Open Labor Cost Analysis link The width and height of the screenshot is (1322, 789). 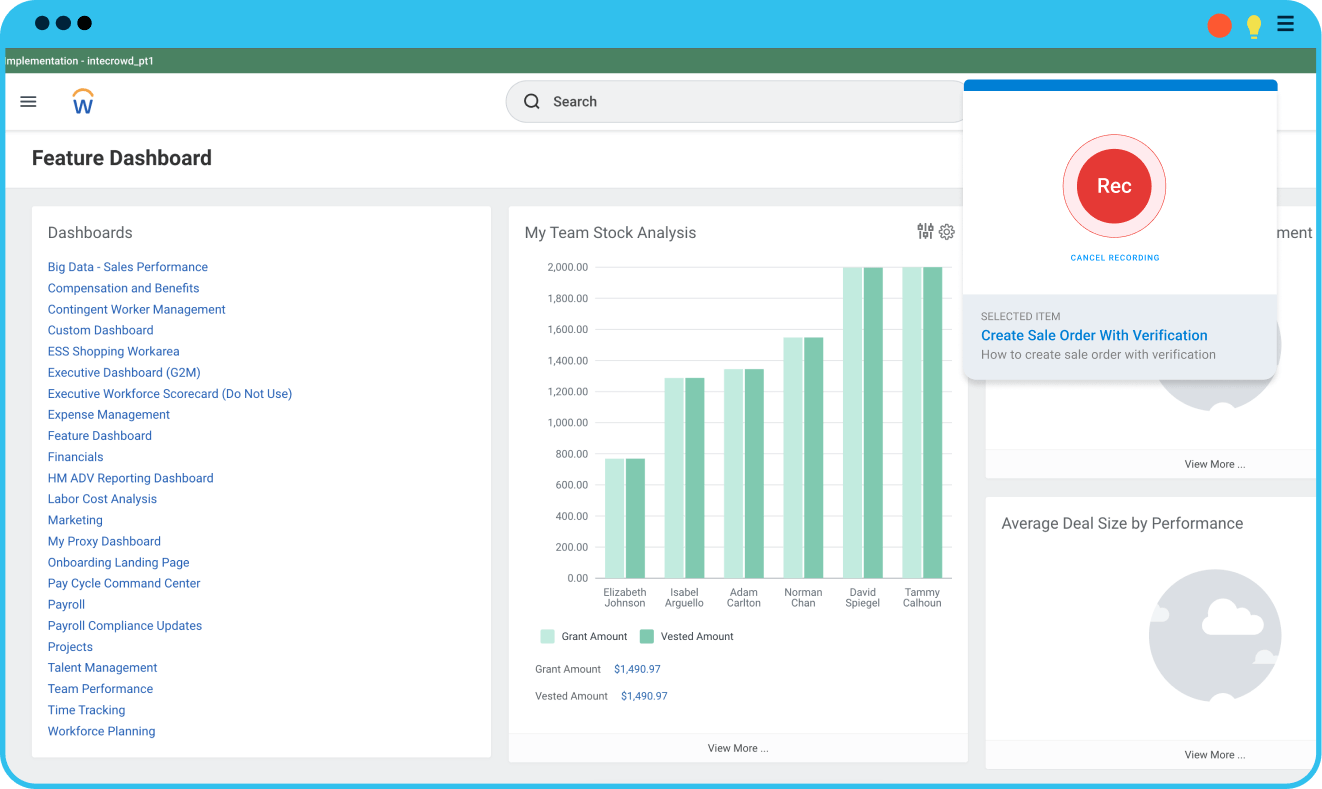tap(102, 499)
